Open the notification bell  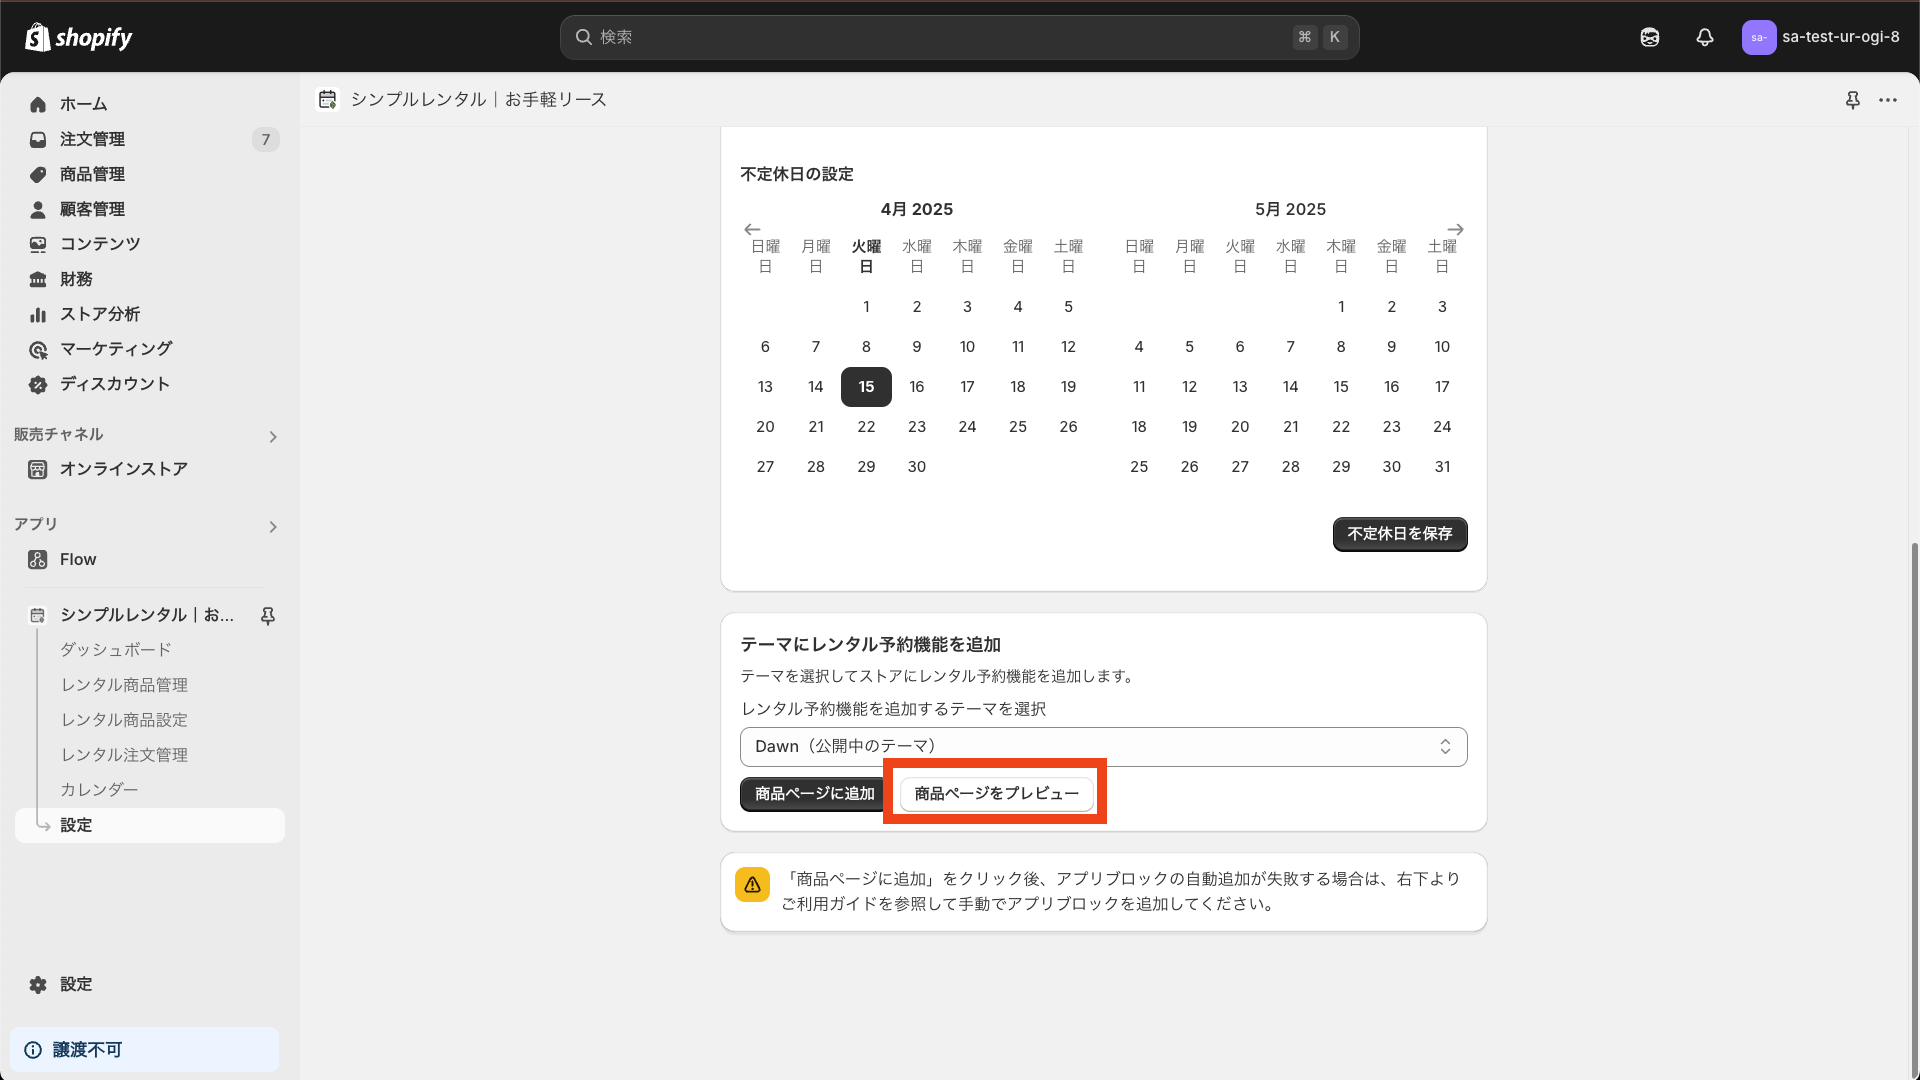(x=1704, y=37)
